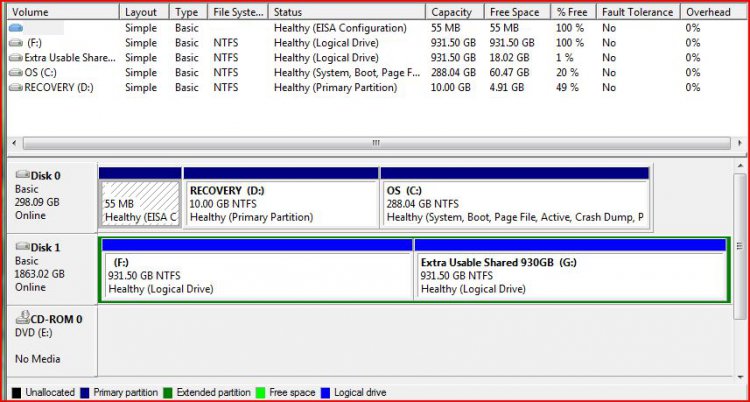The height and width of the screenshot is (402, 750).
Task: Sort by the Type column header
Action: [x=188, y=12]
